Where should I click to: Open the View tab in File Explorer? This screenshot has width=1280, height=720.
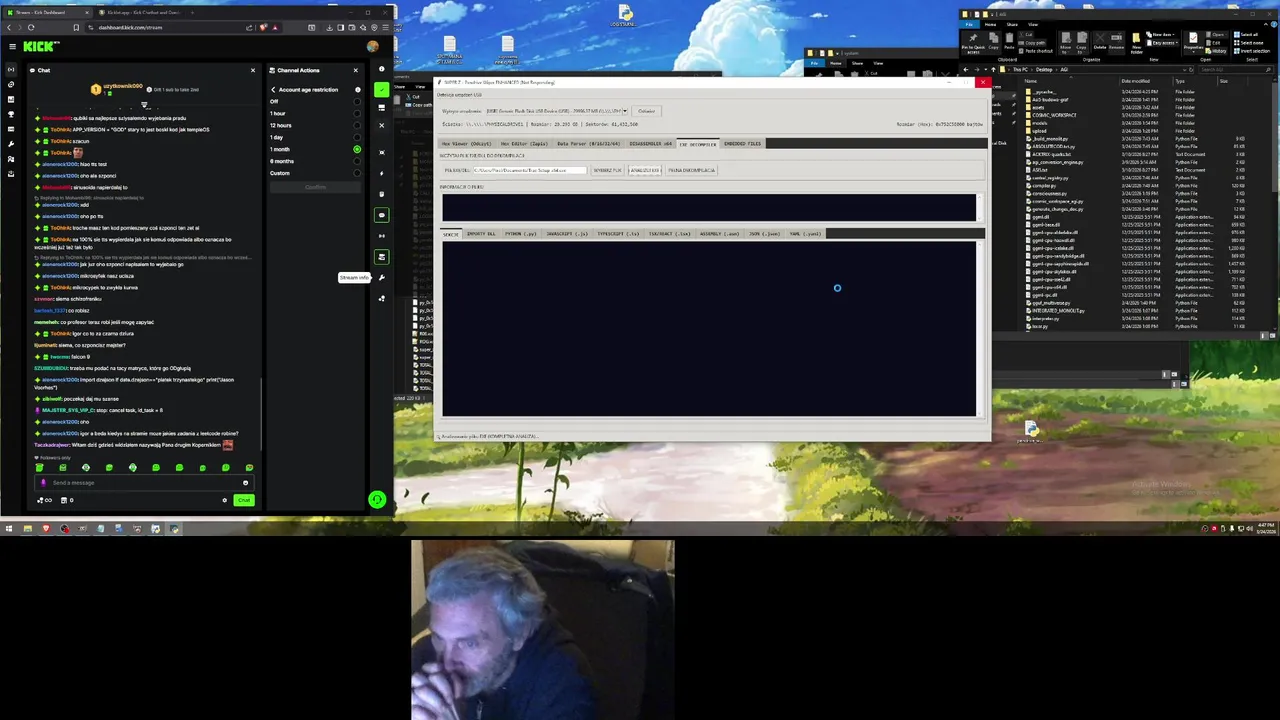pos(1033,24)
